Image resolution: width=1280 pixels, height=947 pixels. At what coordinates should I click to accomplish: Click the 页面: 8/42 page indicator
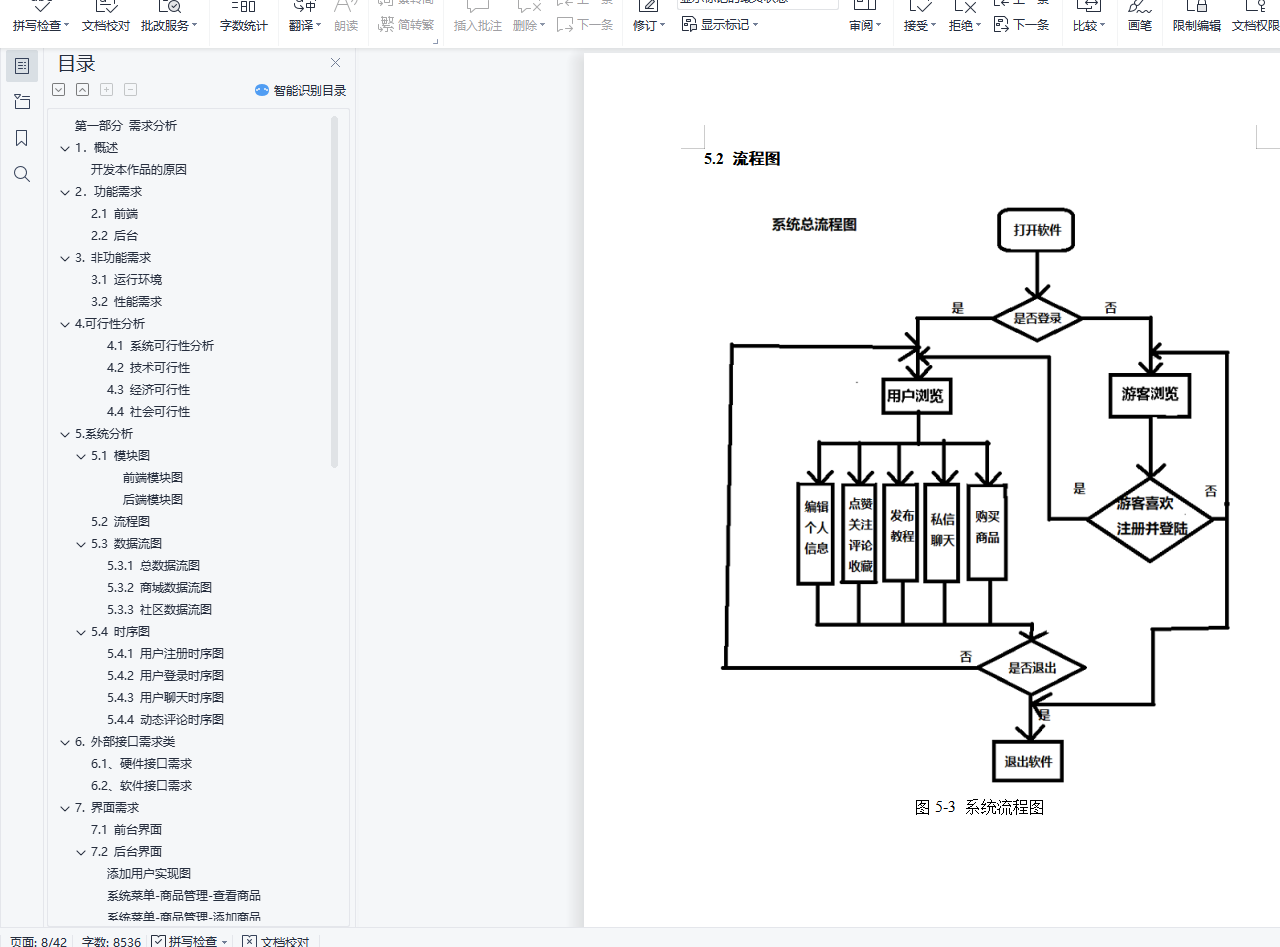tap(39, 941)
